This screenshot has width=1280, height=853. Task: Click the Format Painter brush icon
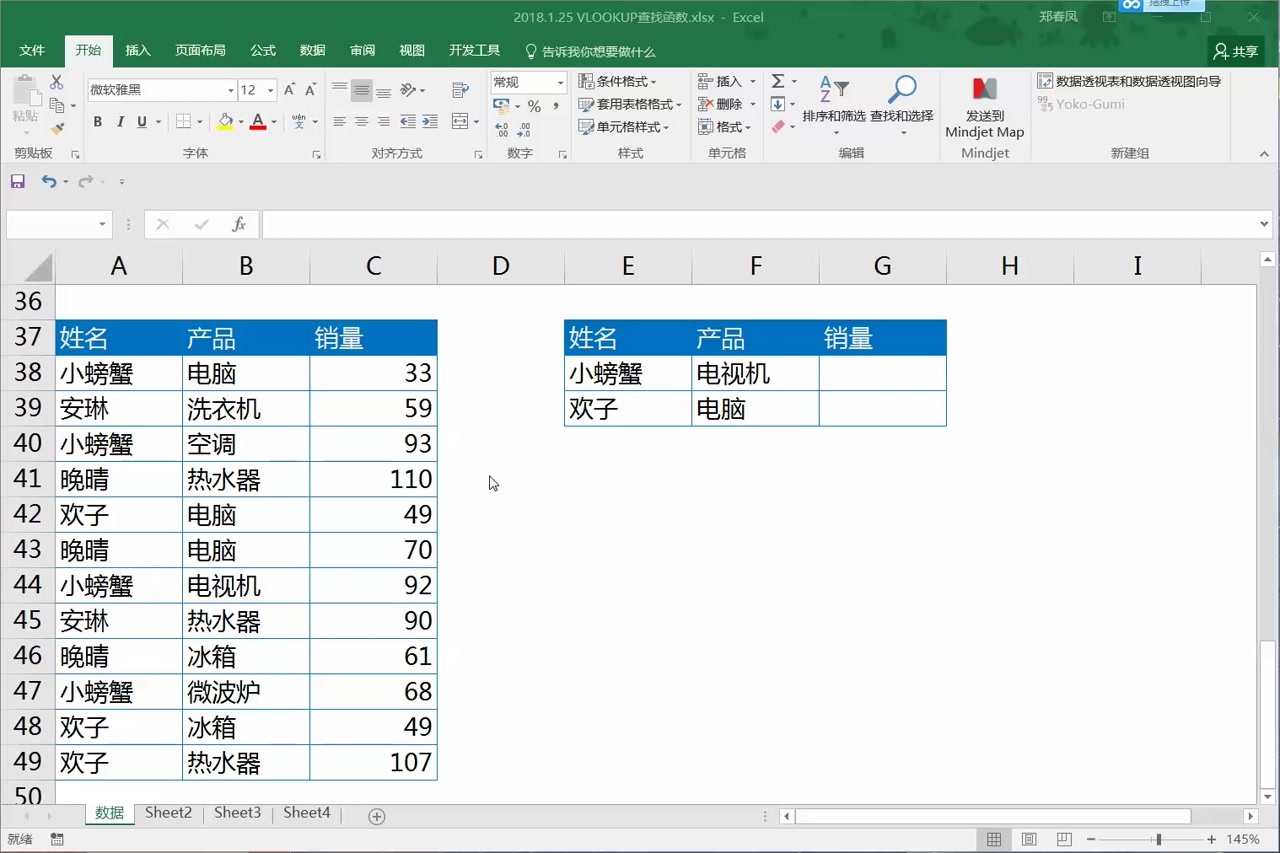tap(57, 128)
